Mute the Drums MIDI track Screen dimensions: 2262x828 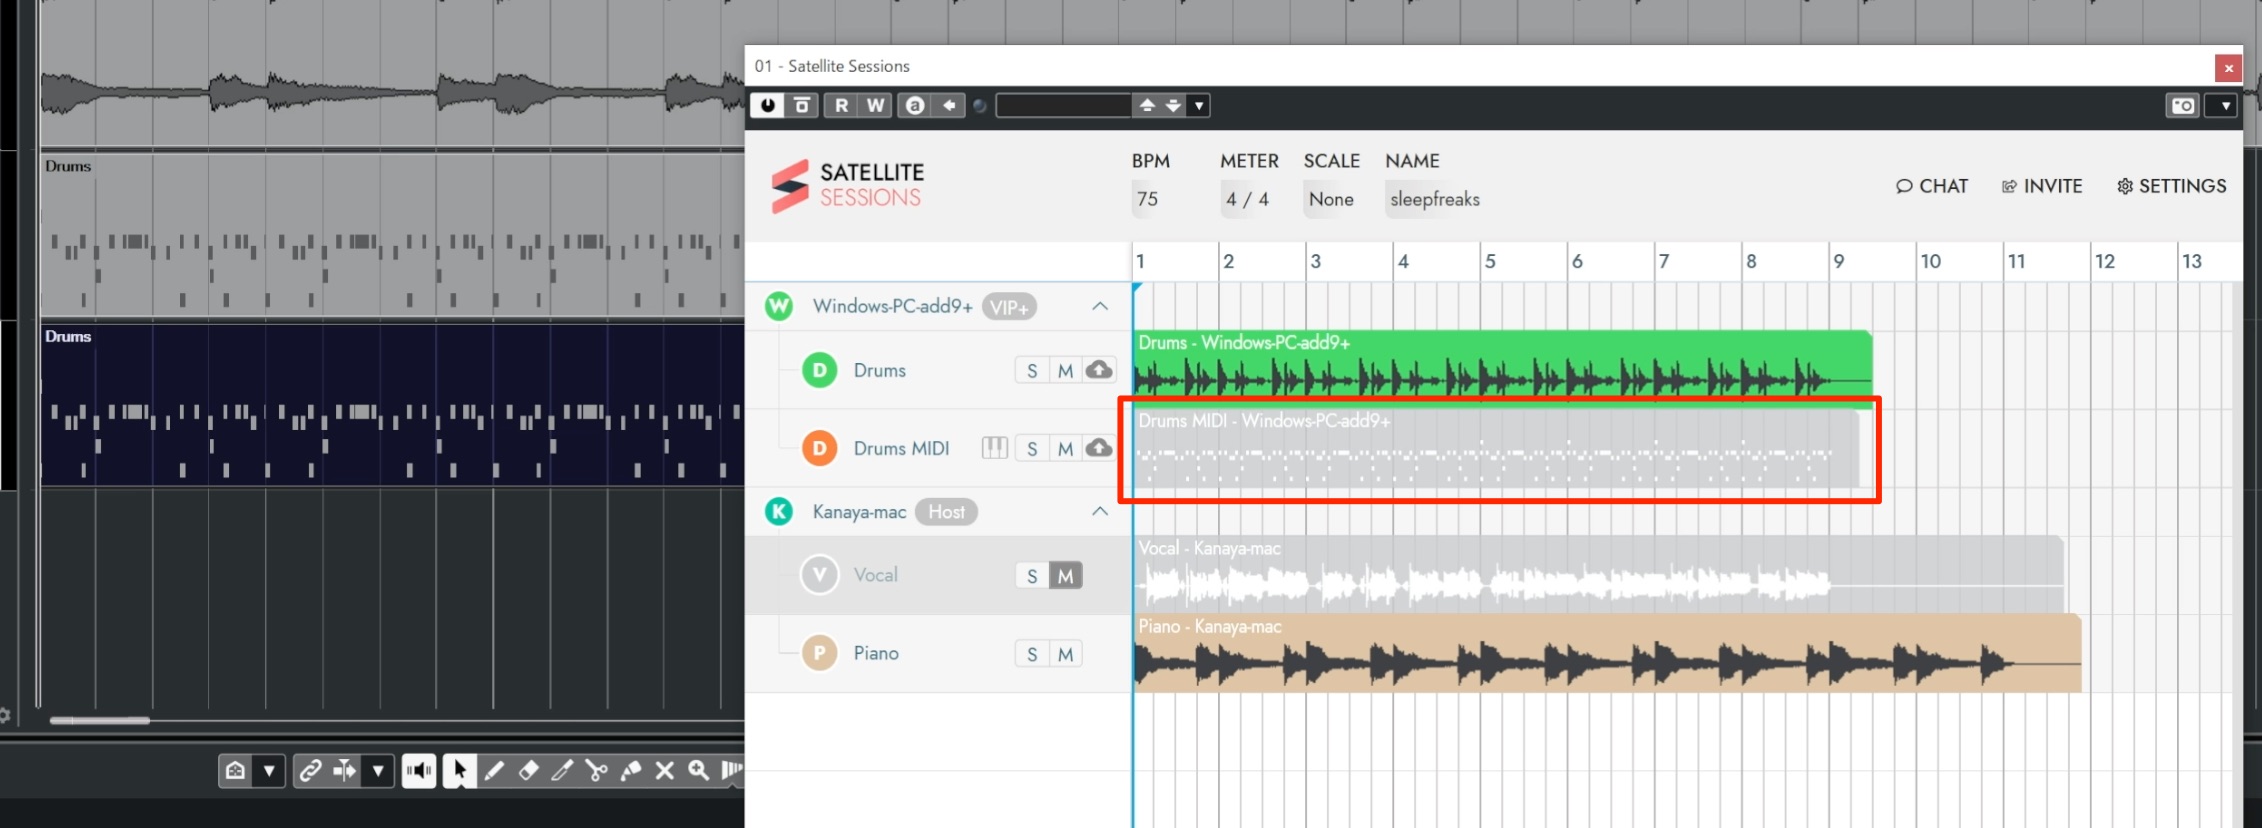1066,449
